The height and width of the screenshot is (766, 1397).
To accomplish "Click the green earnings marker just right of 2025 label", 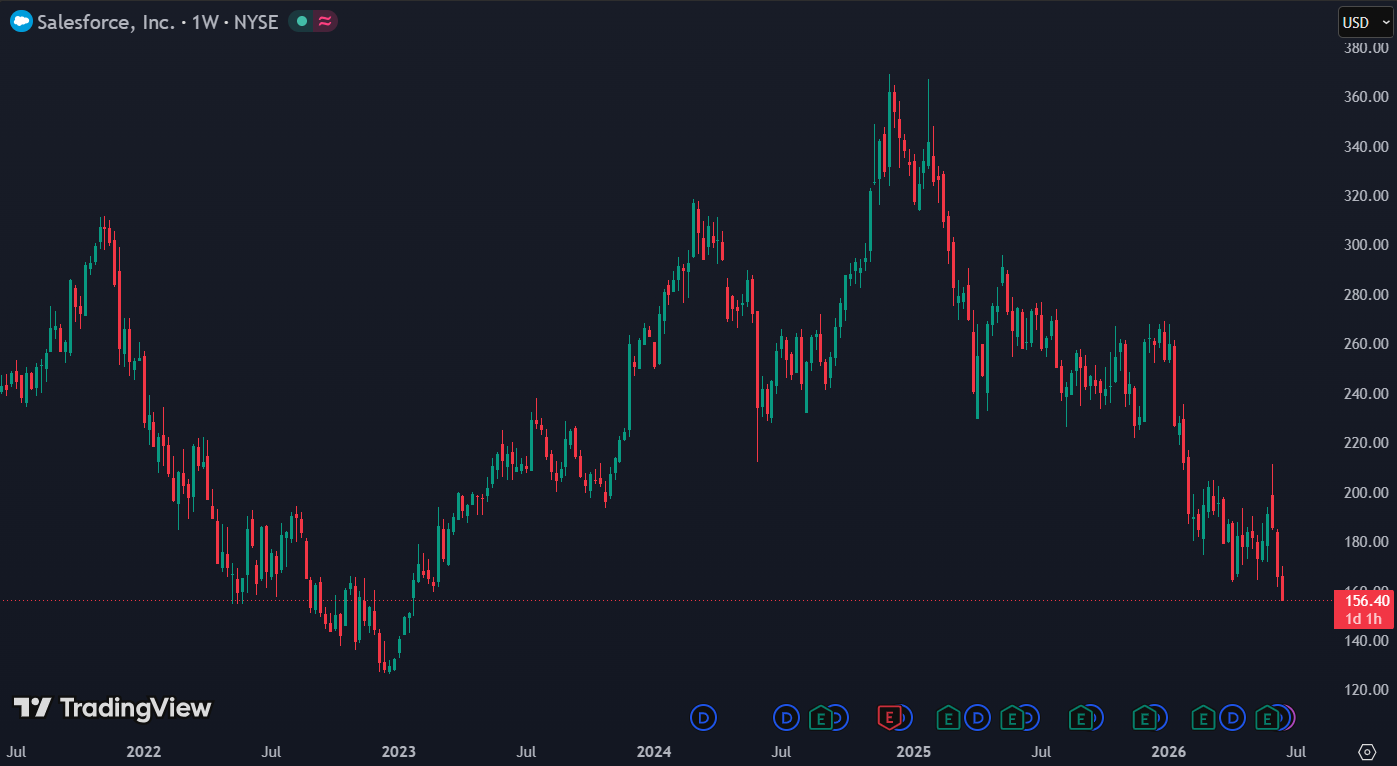I will coord(946,717).
